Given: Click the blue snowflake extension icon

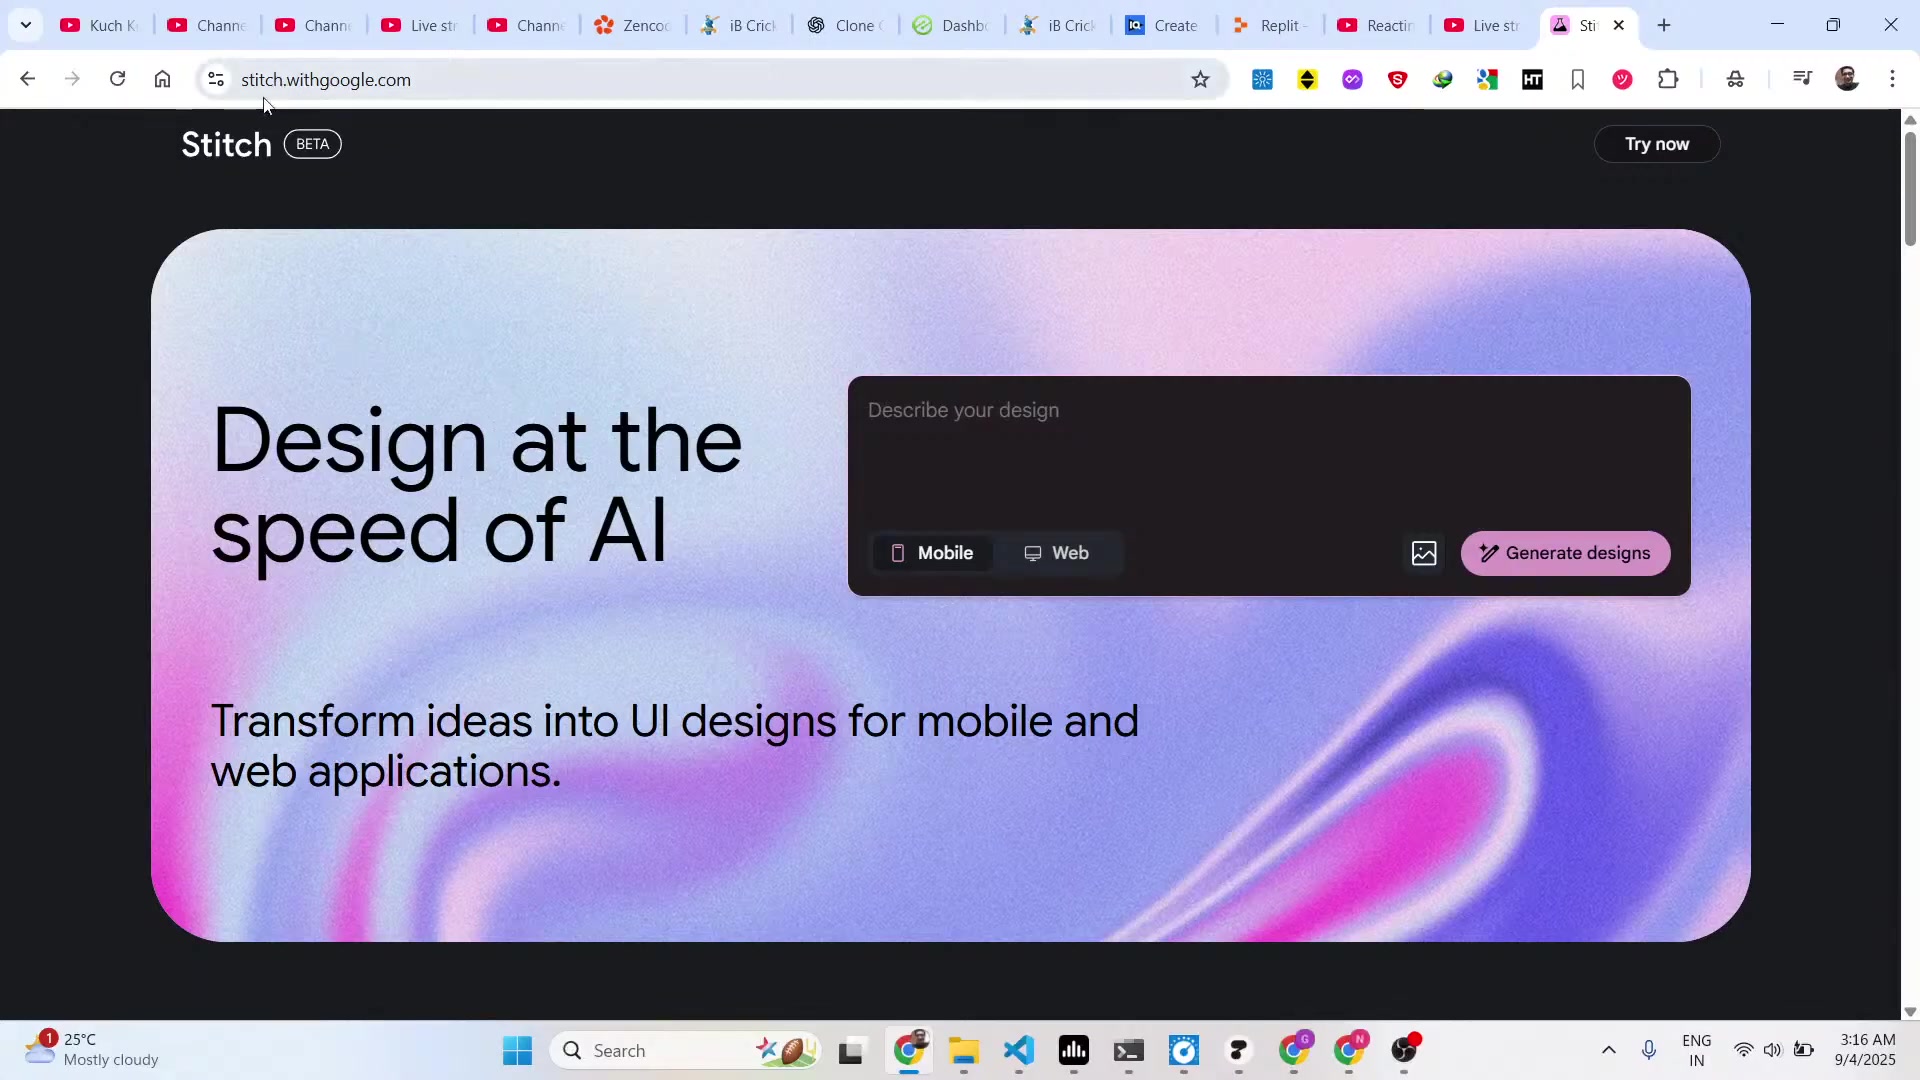Looking at the screenshot, I should (x=1262, y=79).
